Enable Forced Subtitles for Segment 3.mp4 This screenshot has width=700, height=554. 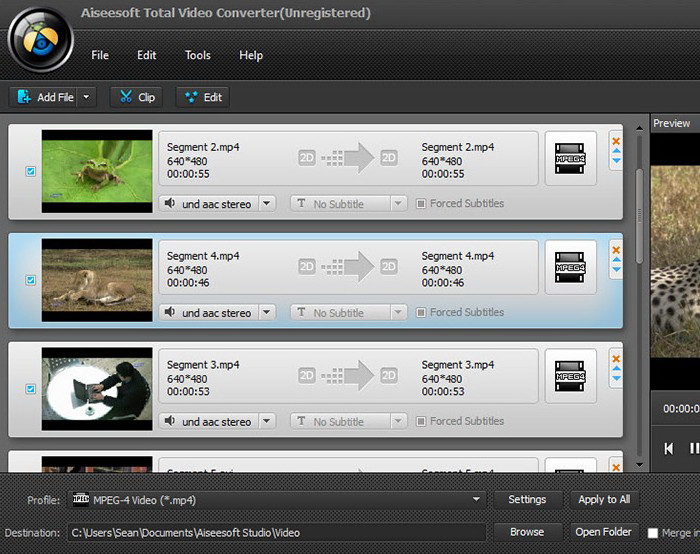pyautogui.click(x=421, y=421)
